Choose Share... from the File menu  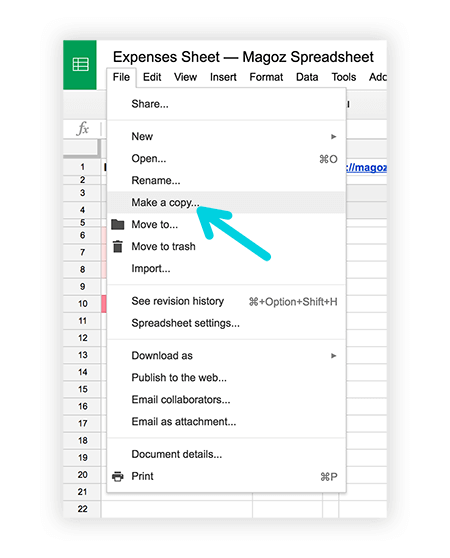226,104
